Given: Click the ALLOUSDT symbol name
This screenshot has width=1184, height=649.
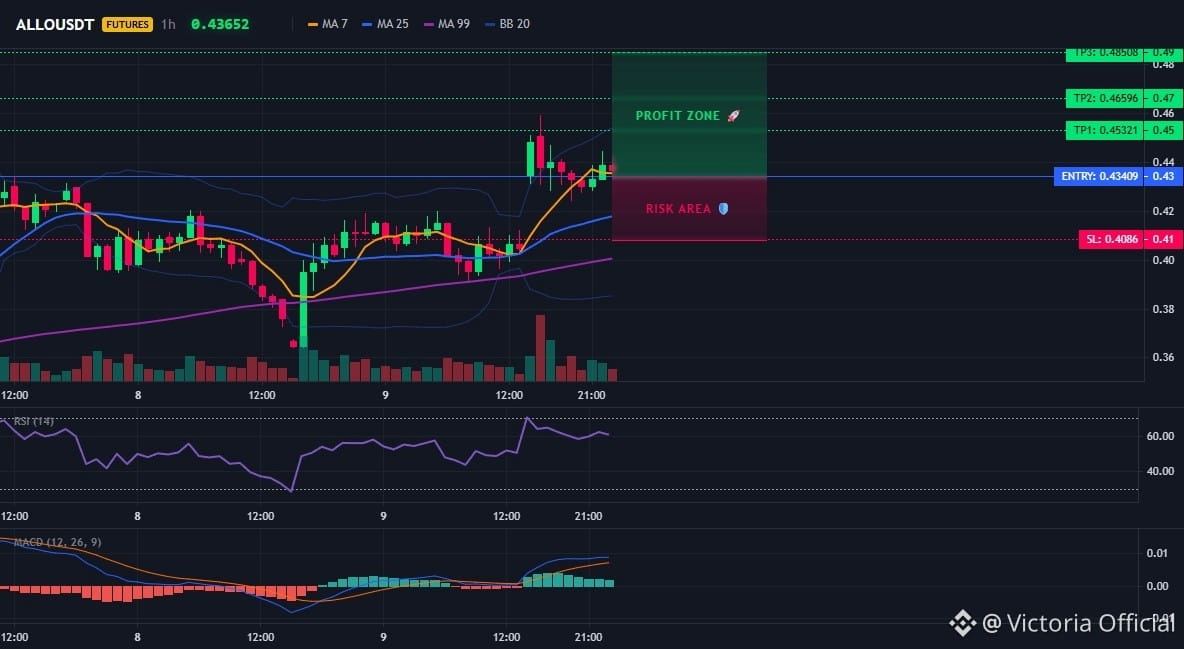Looking at the screenshot, I should 54,24.
